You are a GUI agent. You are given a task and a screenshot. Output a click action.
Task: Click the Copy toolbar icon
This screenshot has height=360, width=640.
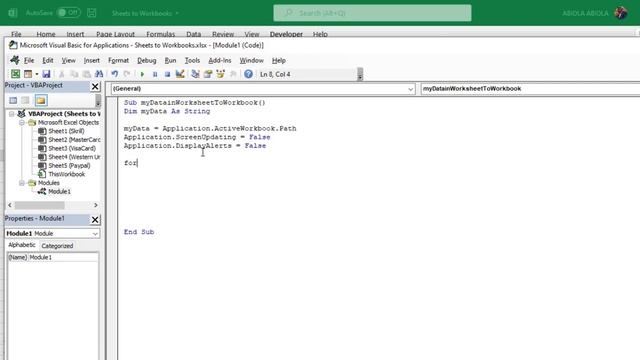[x=74, y=74]
